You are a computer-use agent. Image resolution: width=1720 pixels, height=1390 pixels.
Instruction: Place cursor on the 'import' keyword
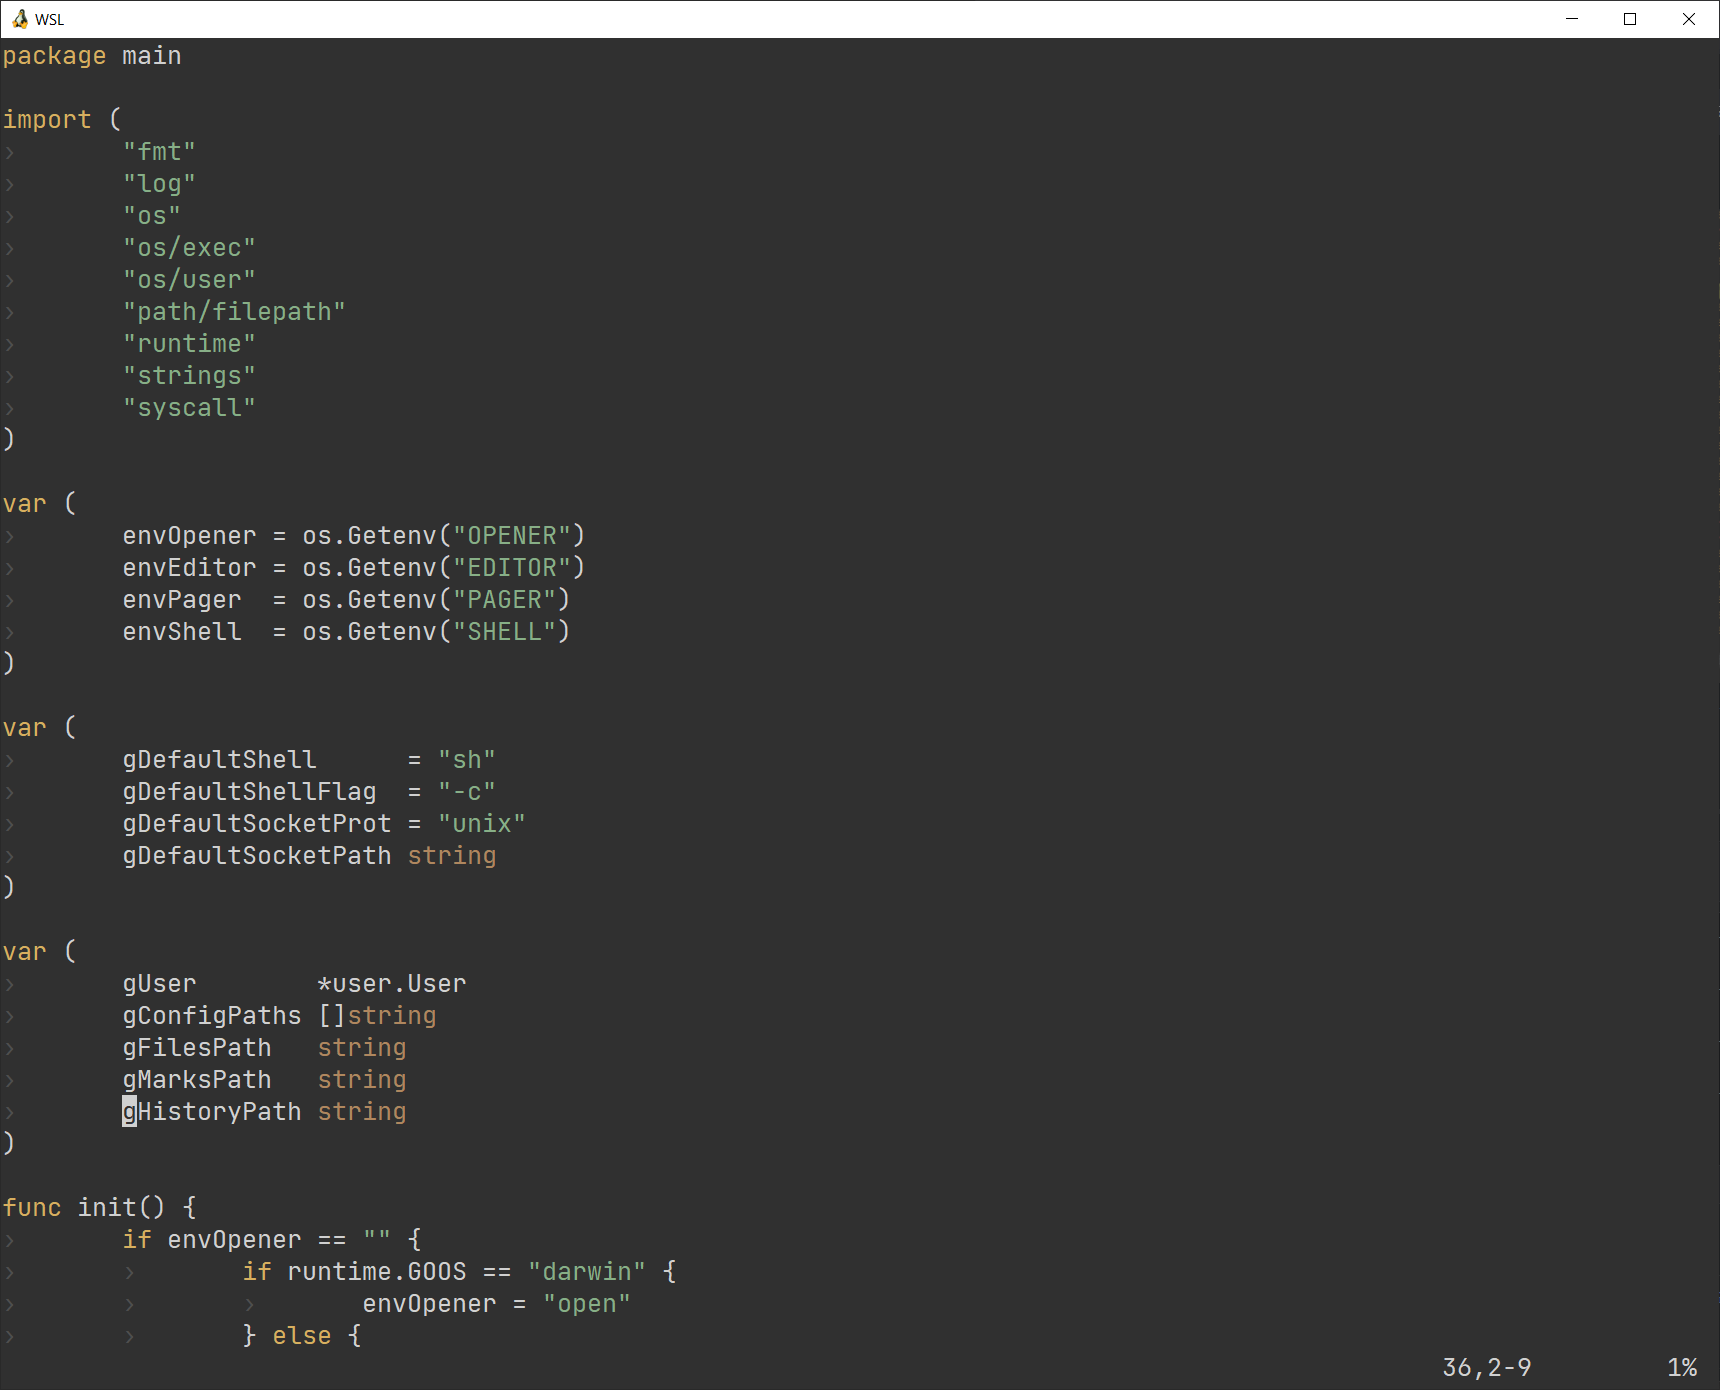(x=47, y=120)
